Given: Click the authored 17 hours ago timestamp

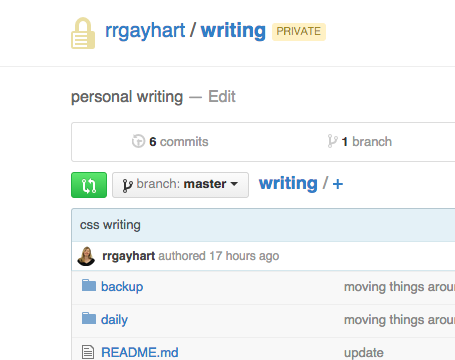Looking at the screenshot, I should (x=219, y=256).
